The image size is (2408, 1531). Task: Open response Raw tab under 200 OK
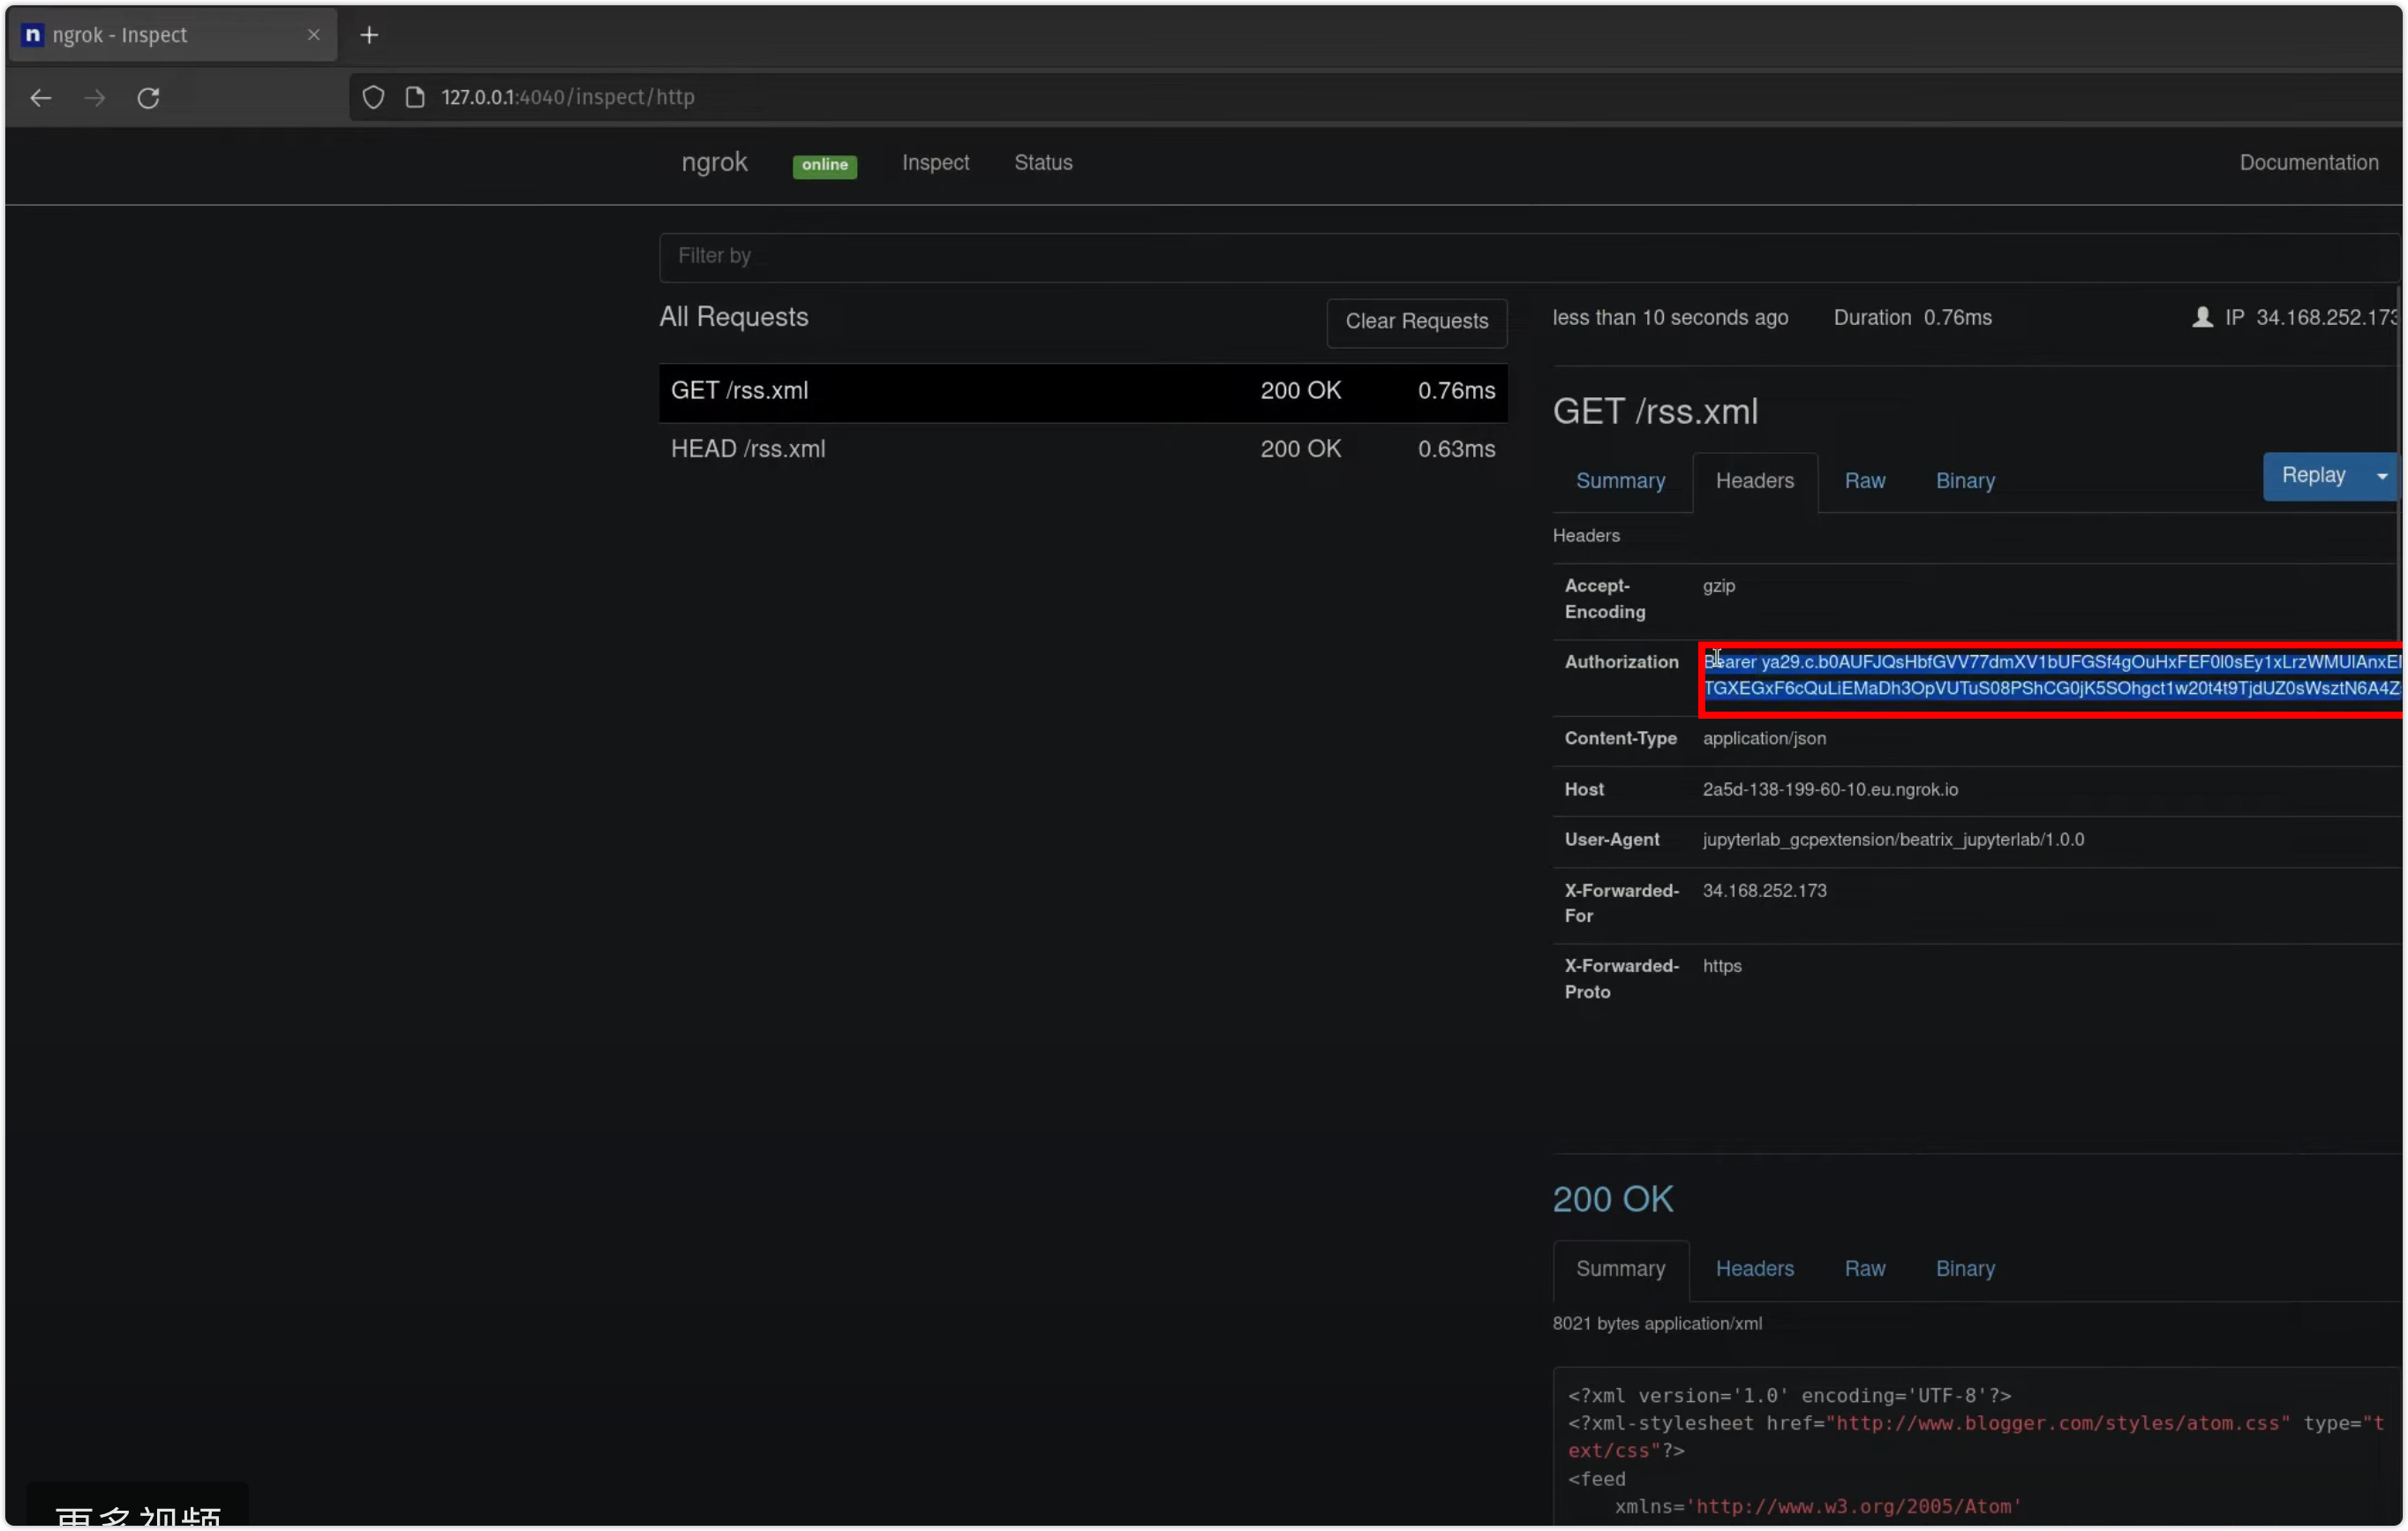(x=1864, y=1269)
